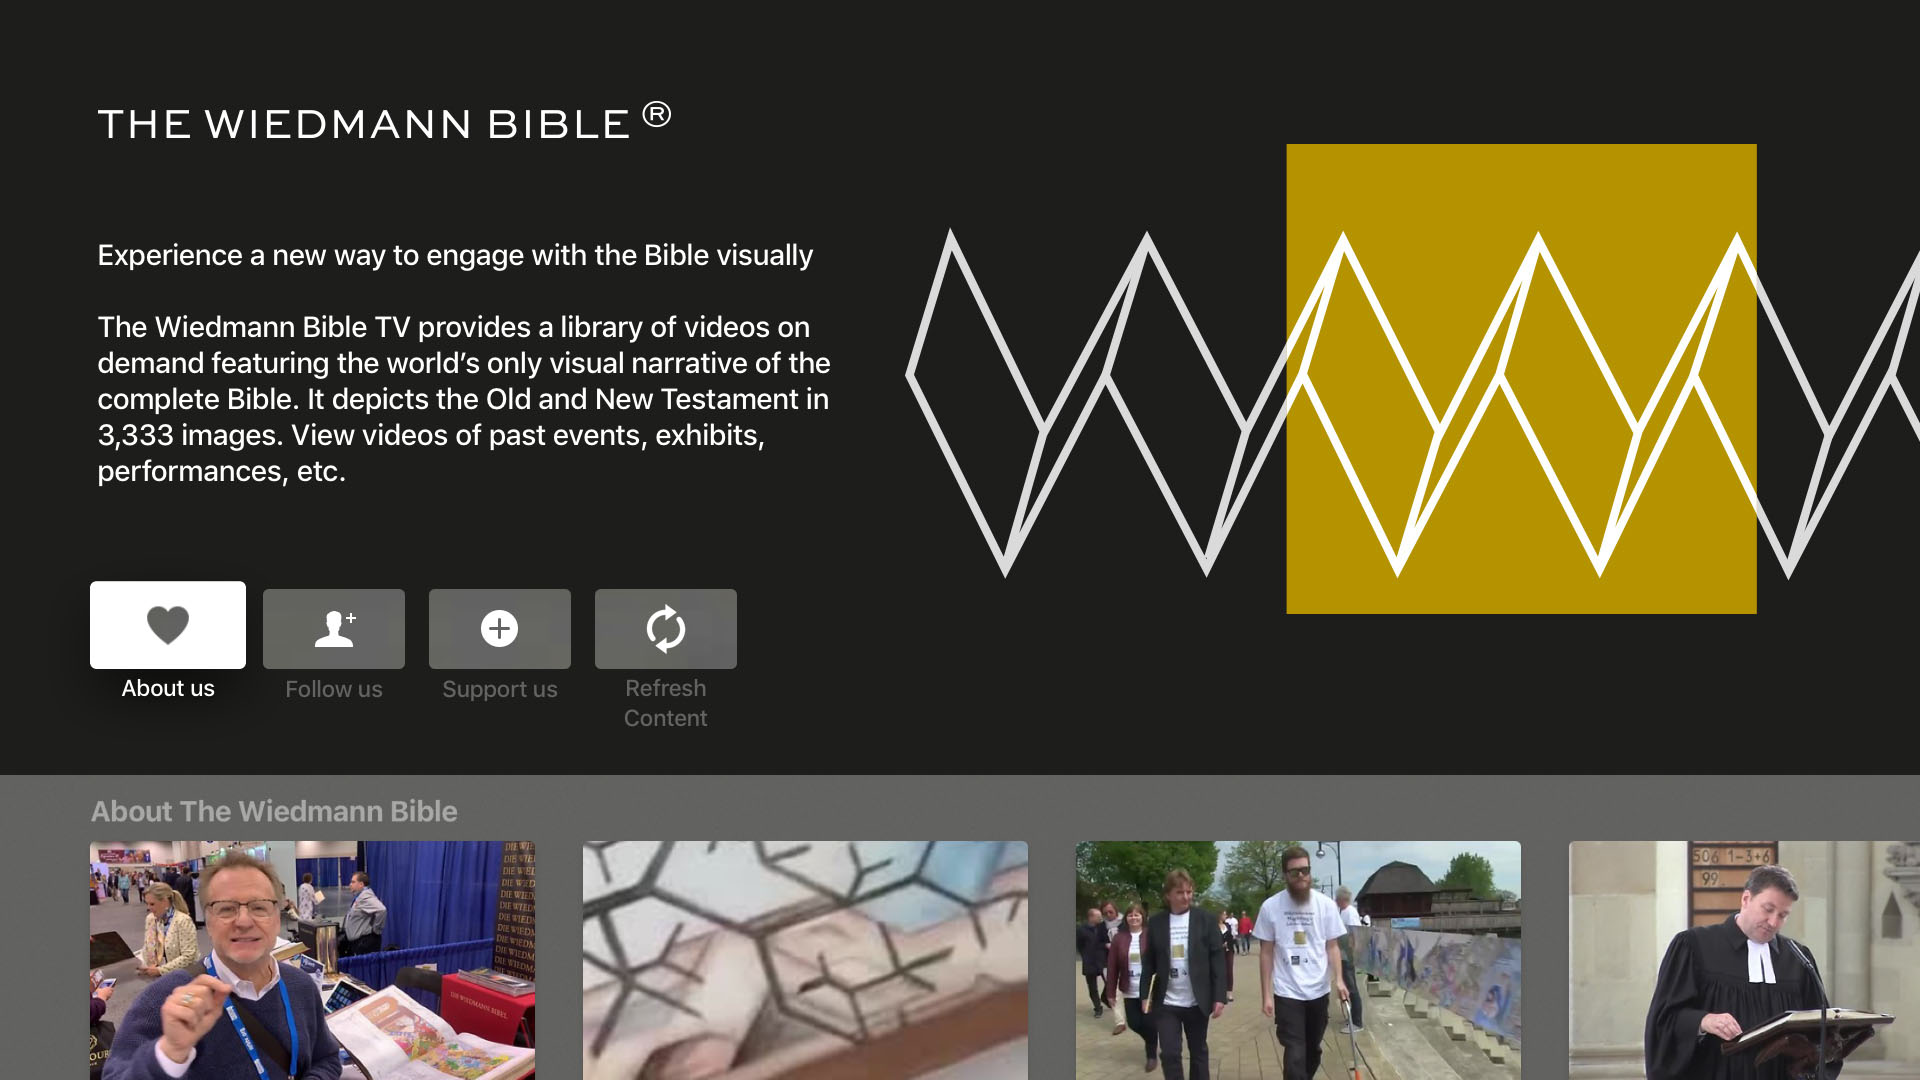Select the "About us" label
The height and width of the screenshot is (1080, 1920).
(x=168, y=688)
